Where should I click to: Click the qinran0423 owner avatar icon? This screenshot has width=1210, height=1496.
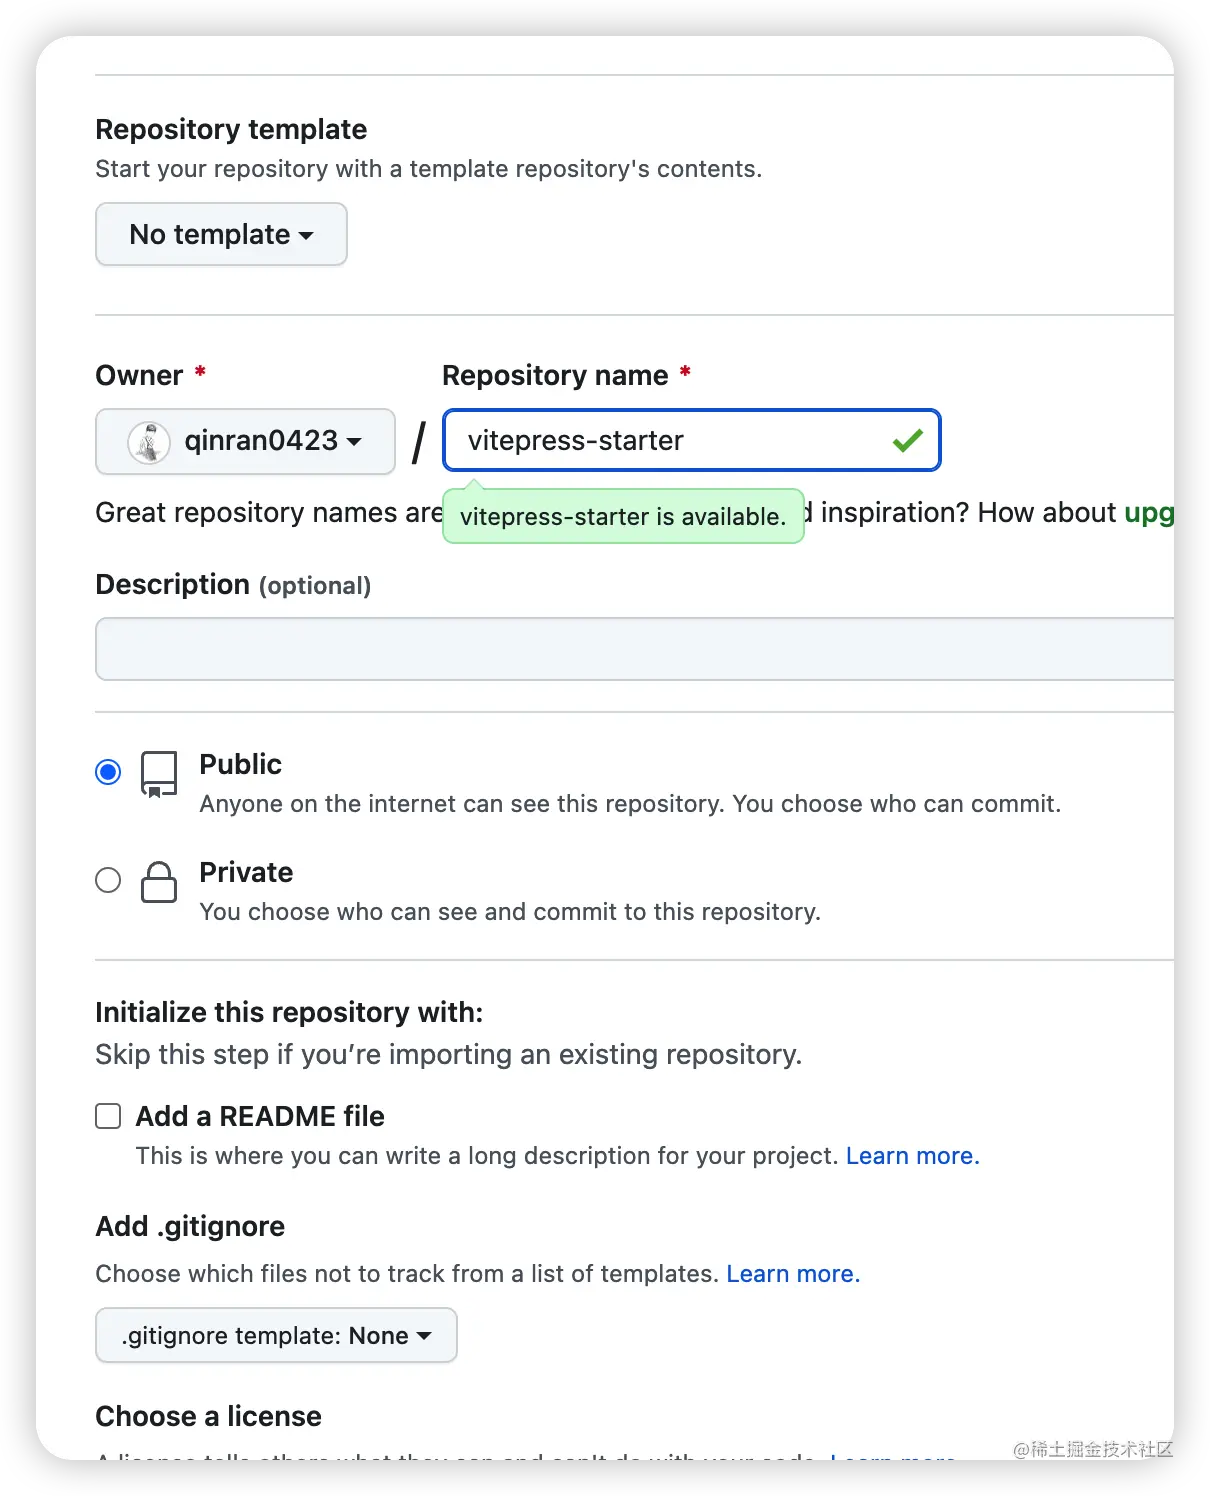point(149,442)
